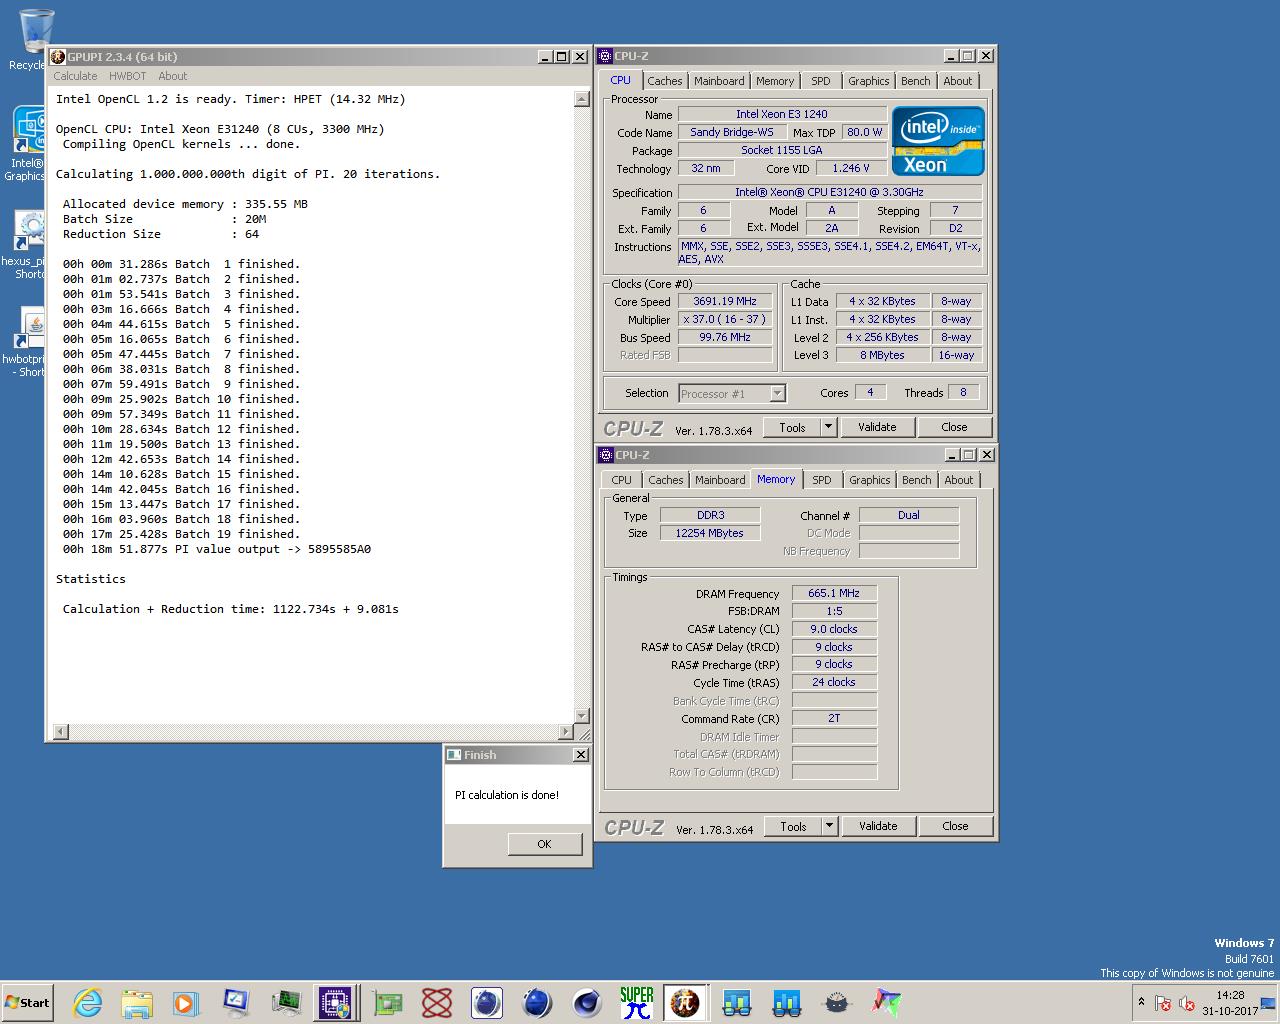Expand Tools dropdown arrow in Memory CPU-Z window
1280x1024 pixels.
pos(829,826)
